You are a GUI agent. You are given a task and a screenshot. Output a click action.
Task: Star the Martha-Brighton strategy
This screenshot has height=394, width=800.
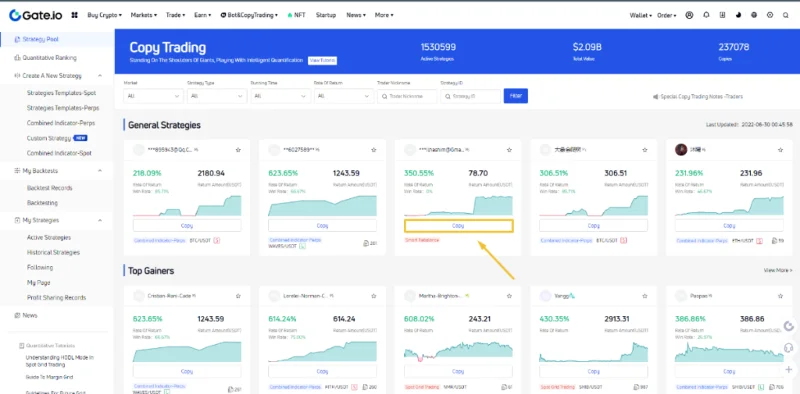pos(509,296)
